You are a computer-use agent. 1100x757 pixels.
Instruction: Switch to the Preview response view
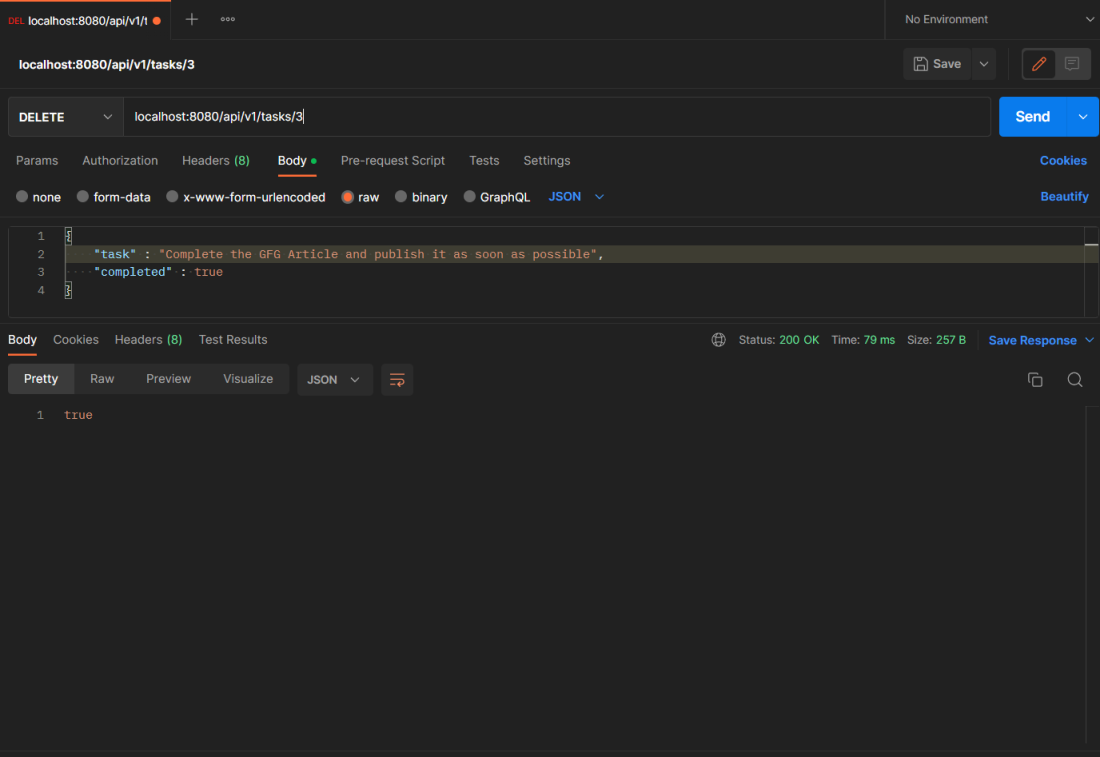[168, 379]
